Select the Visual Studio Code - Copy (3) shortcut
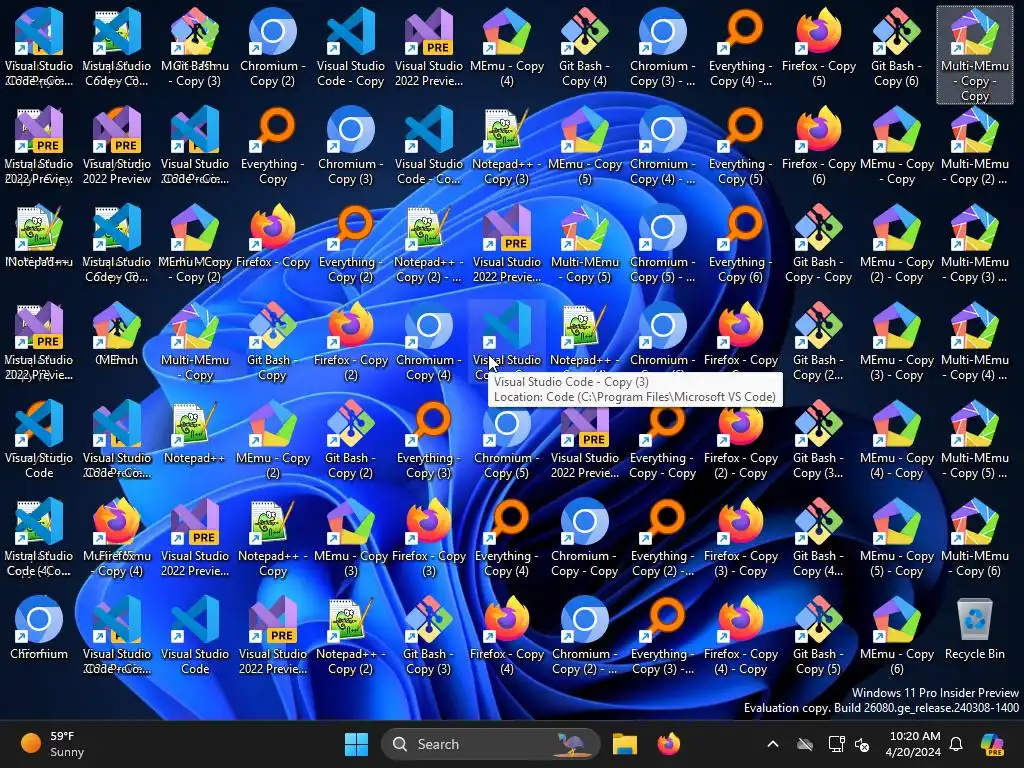 click(507, 341)
